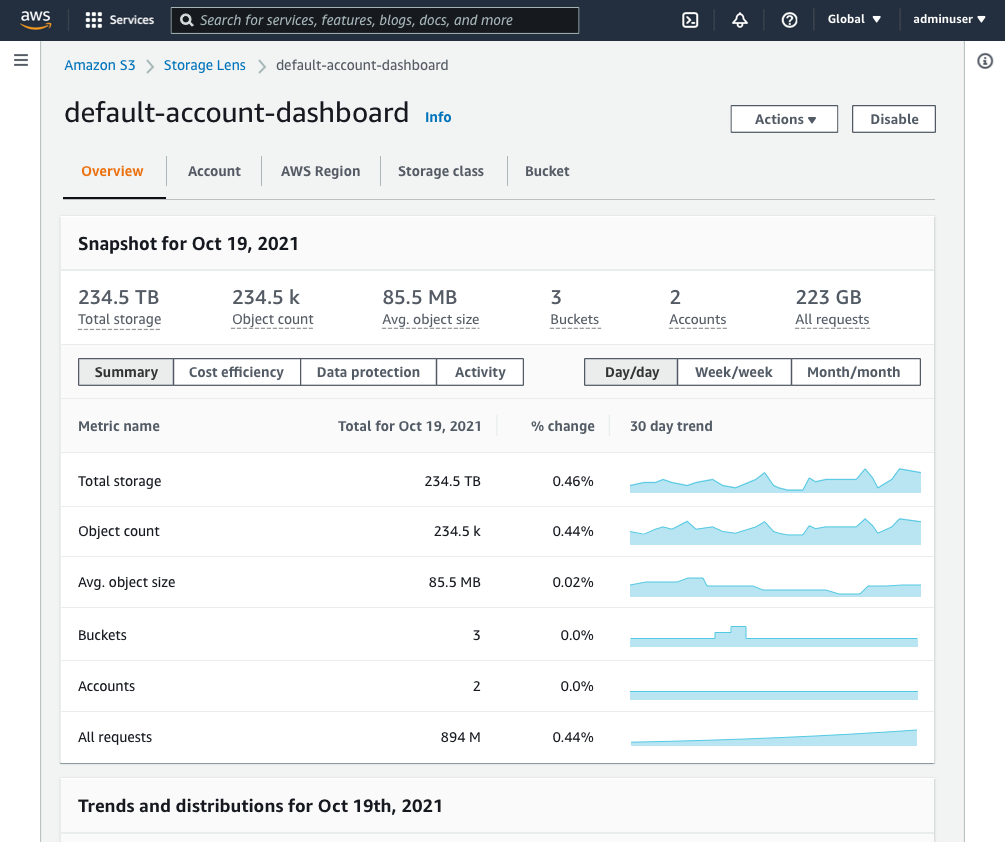Open the info panel icon at right
Viewport: 1005px width, 842px height.
(984, 62)
